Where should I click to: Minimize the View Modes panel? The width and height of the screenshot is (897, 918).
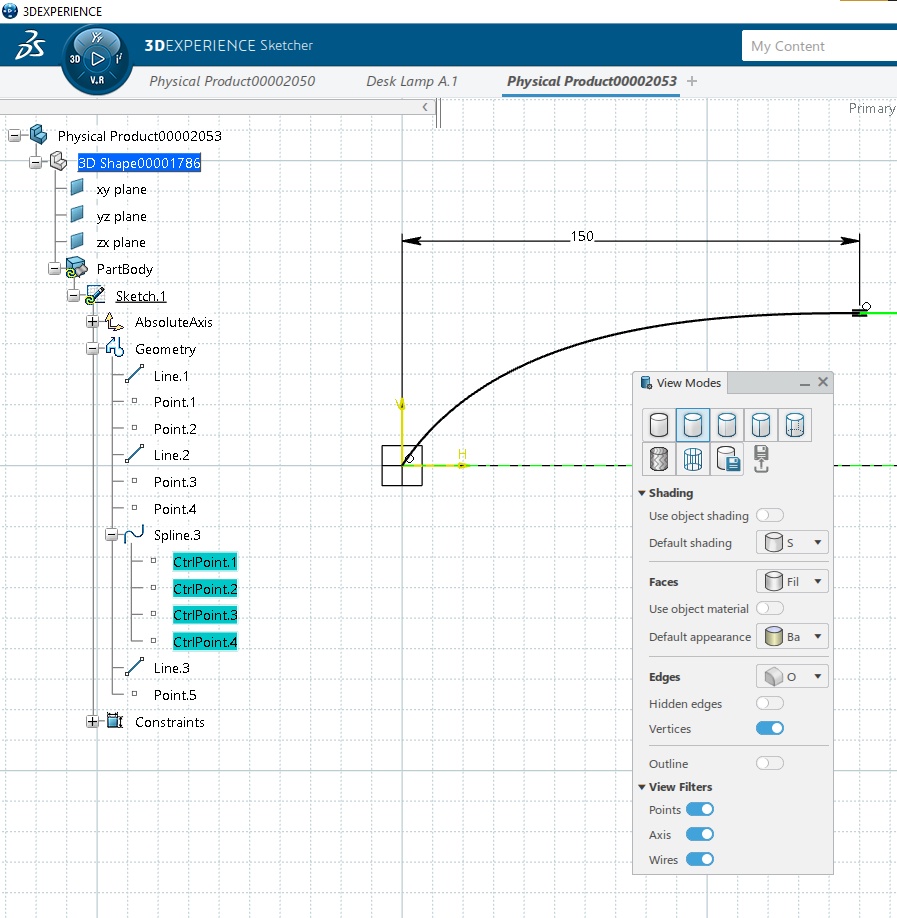(804, 383)
